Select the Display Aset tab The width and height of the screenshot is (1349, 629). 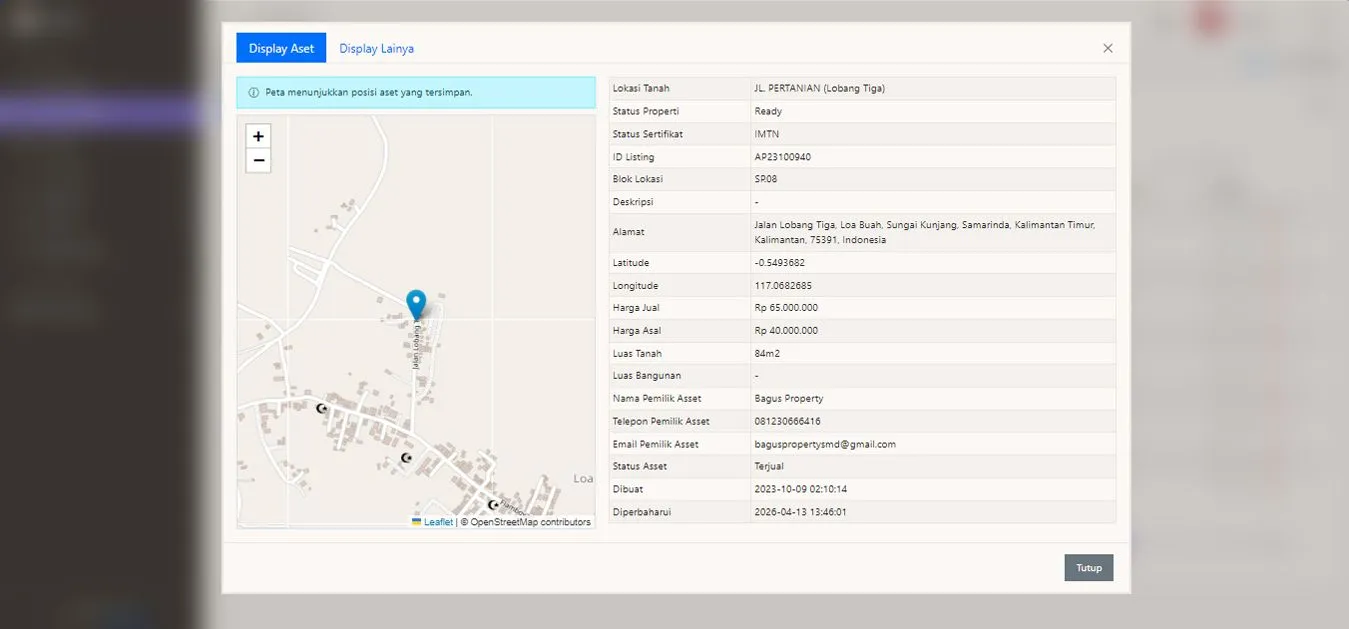[x=281, y=48]
